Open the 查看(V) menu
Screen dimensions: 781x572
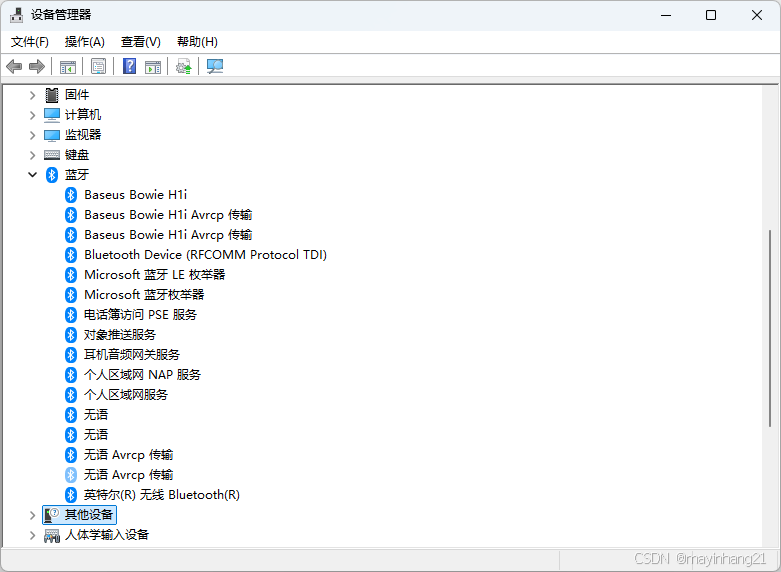[x=141, y=42]
